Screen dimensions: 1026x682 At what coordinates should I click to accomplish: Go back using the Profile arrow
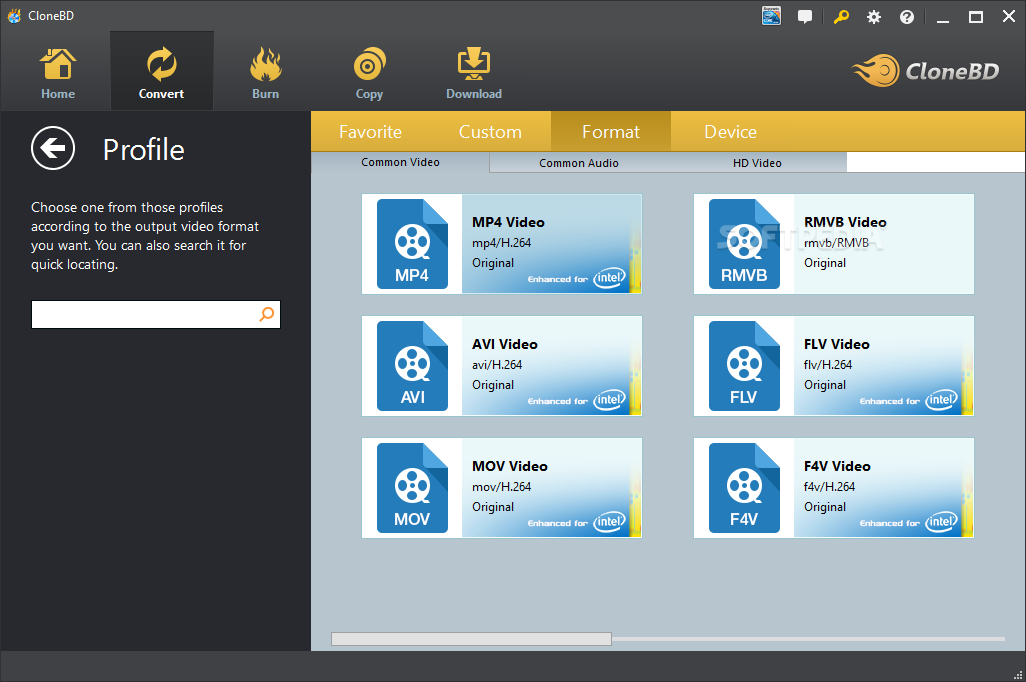53,148
